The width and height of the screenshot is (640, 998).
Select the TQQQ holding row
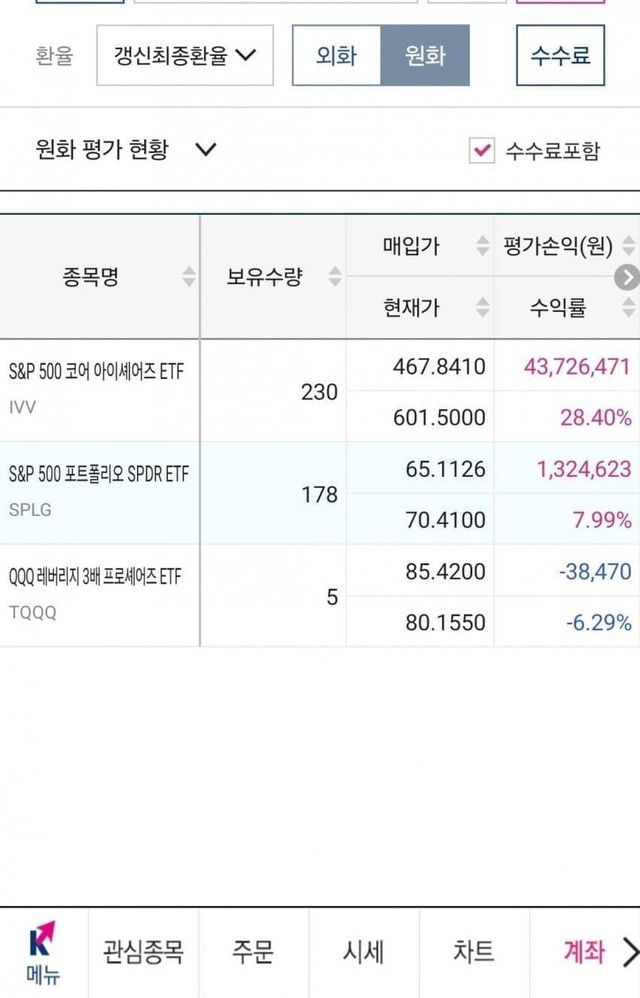(x=100, y=595)
